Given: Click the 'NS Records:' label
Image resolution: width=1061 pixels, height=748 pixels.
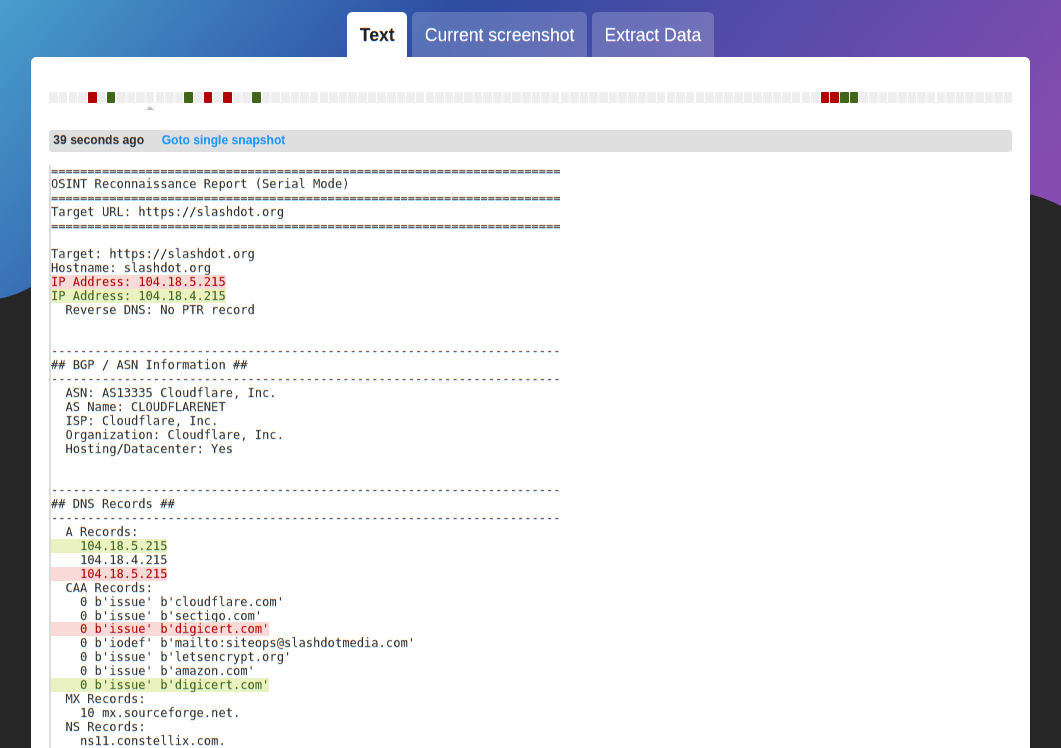Looking at the screenshot, I should point(105,727).
